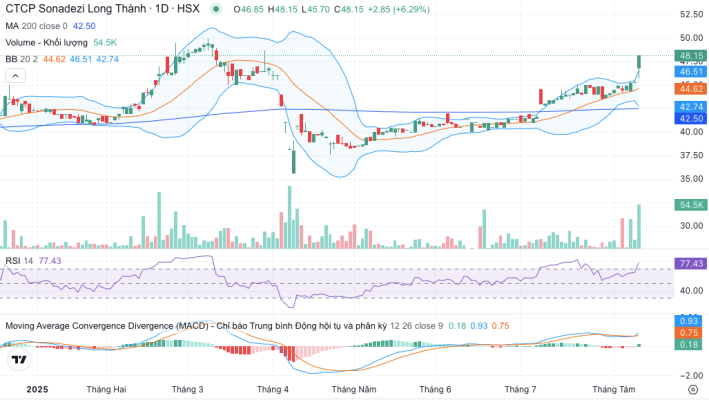
Task: Collapse the indicator legend with the chevron button
Action: pyautogui.click(x=15, y=75)
